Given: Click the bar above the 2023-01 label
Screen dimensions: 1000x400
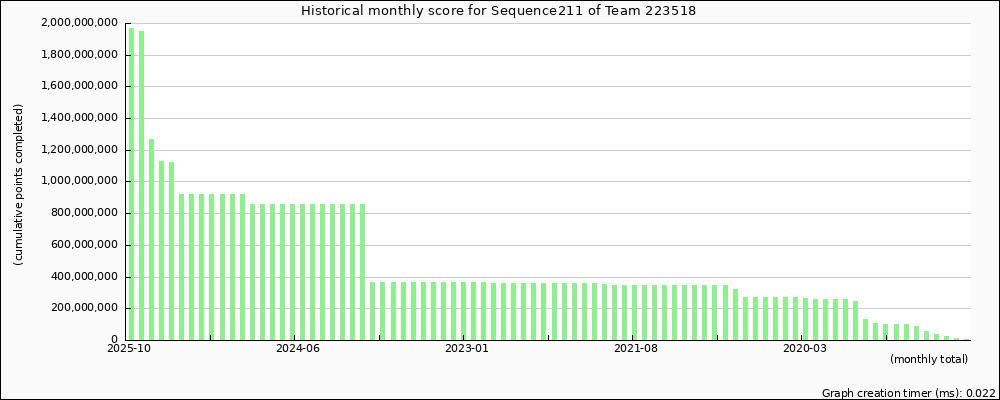Looking at the screenshot, I should 464,311.
